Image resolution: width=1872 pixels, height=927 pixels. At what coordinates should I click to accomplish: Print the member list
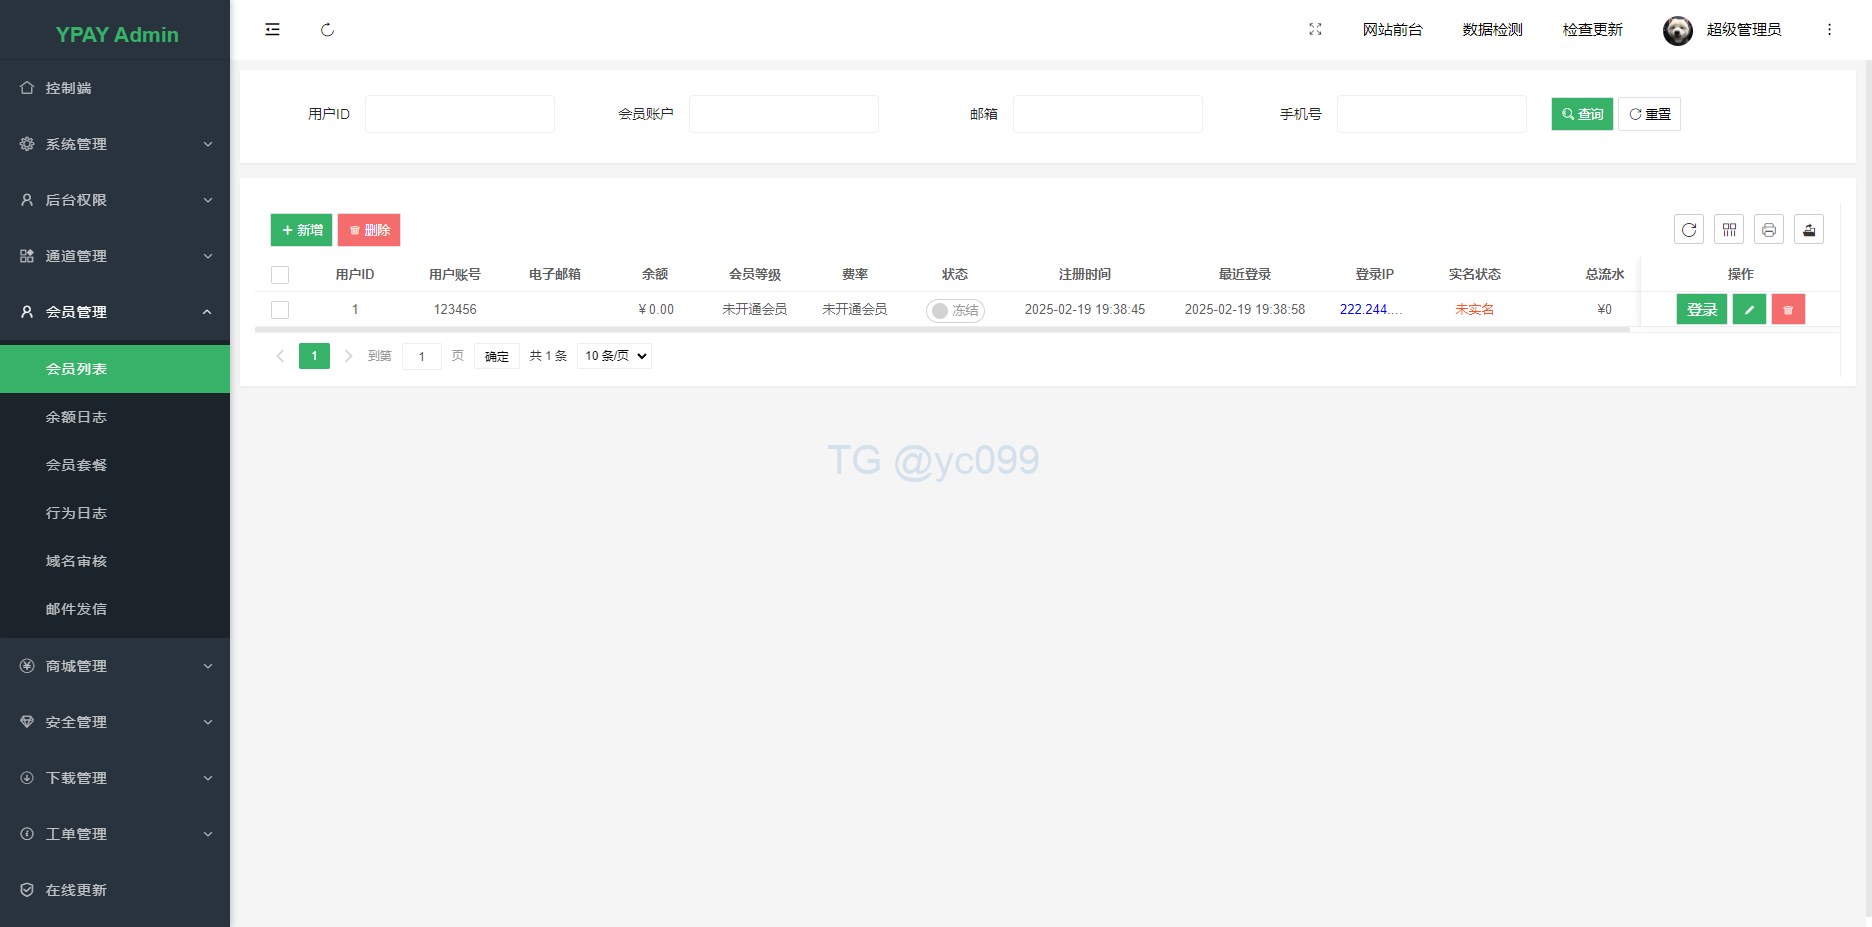1769,229
